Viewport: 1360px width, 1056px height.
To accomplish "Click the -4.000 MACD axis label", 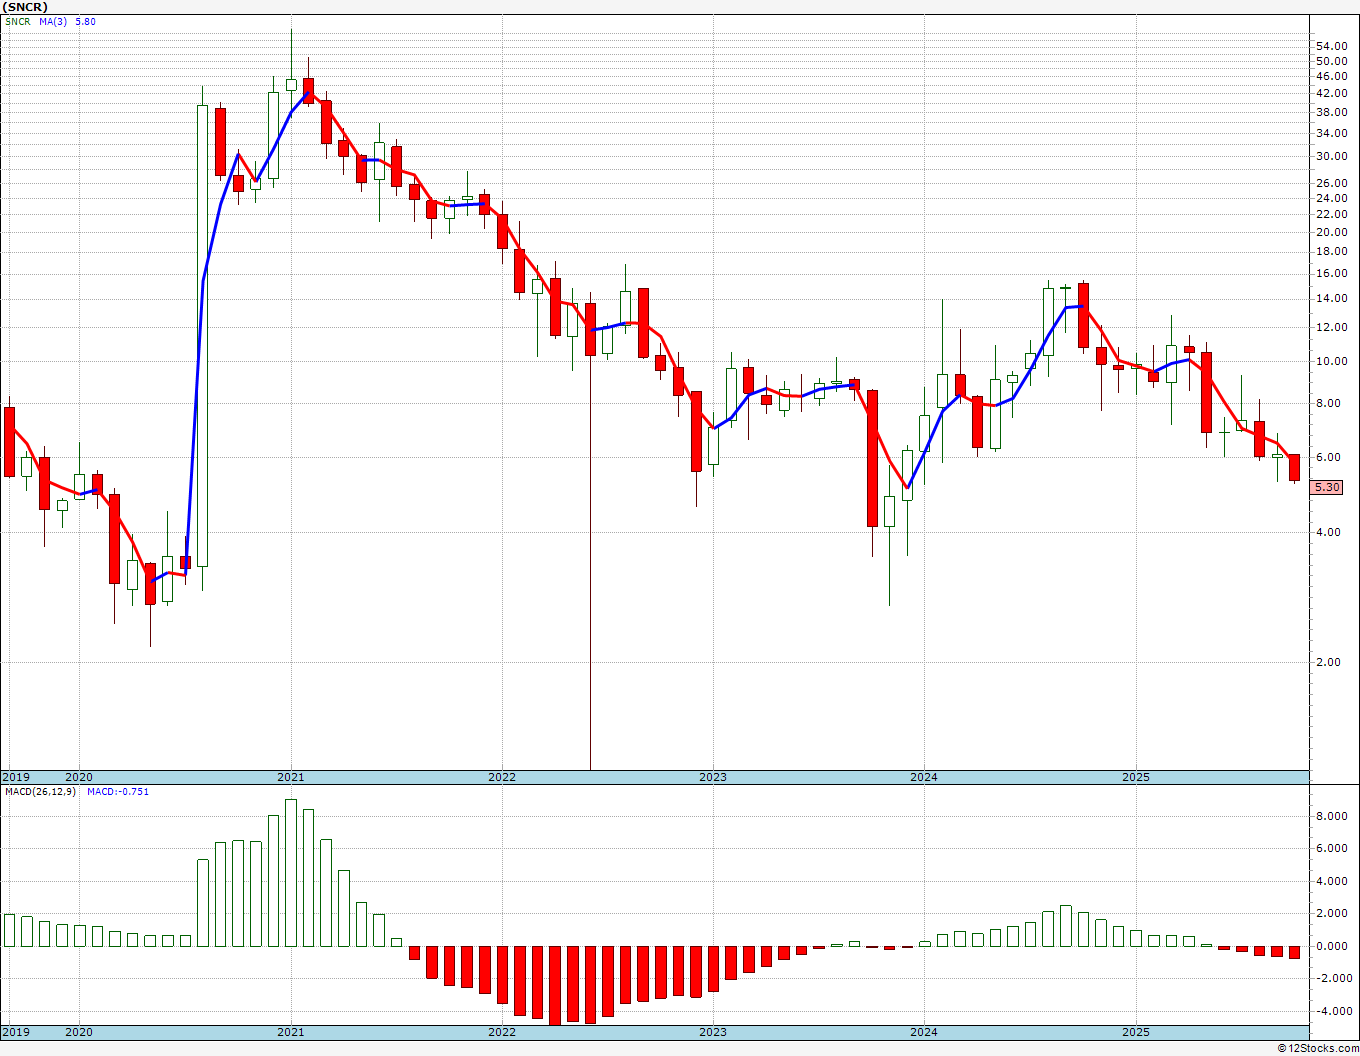I will click(1333, 1011).
